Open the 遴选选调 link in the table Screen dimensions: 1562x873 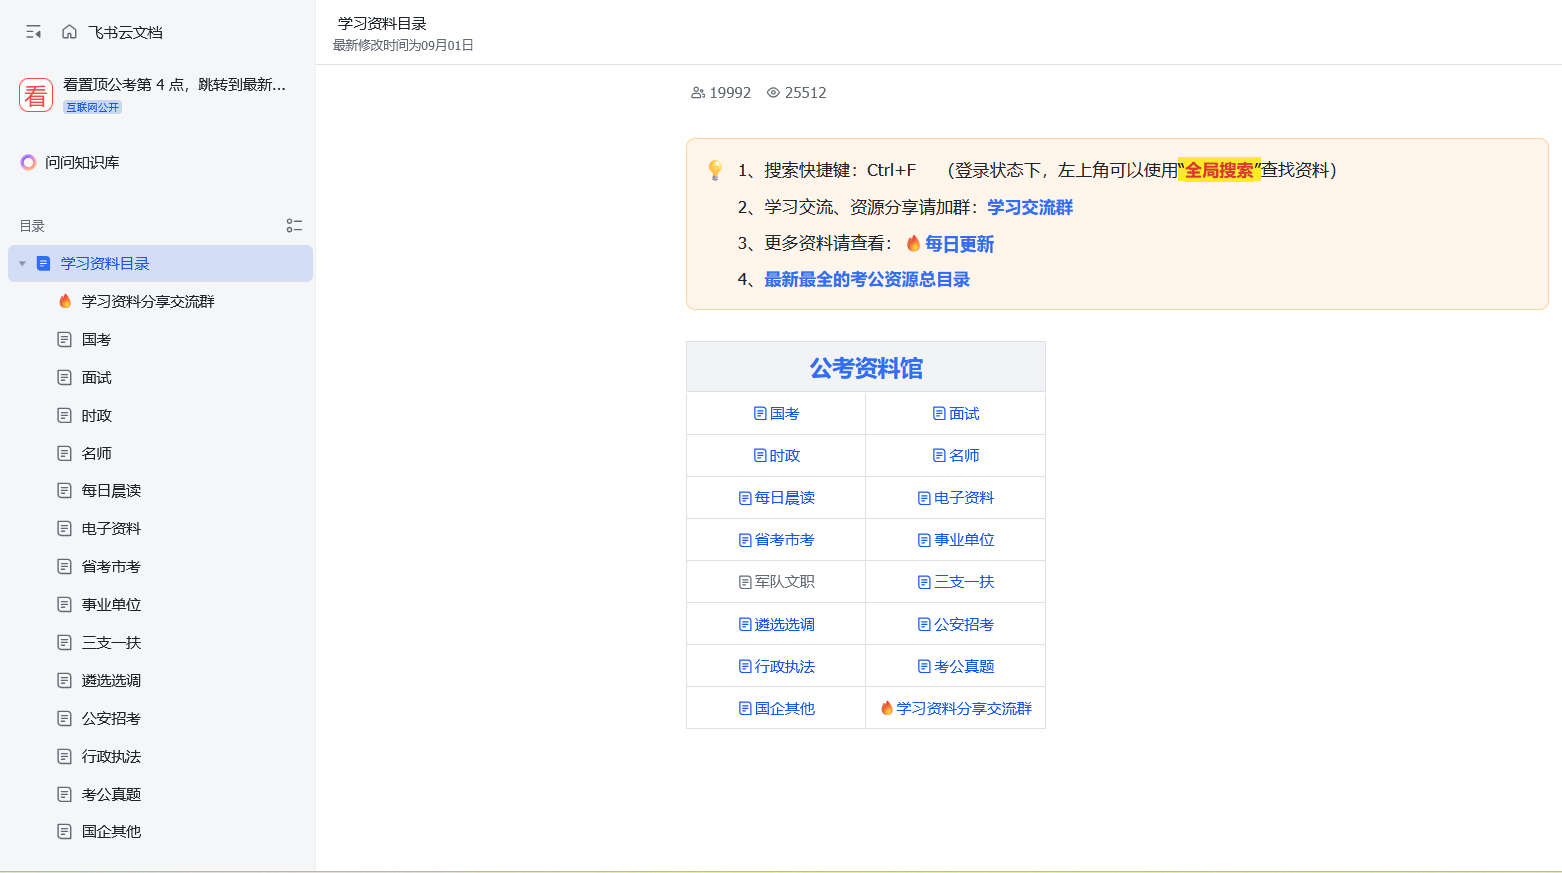click(x=776, y=625)
